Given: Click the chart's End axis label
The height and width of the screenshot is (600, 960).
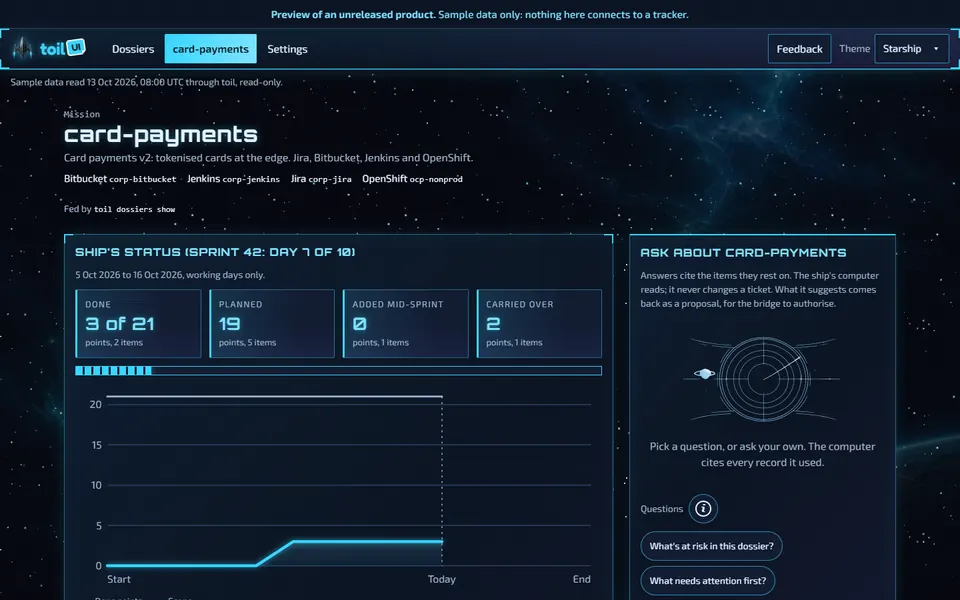Looking at the screenshot, I should pyautogui.click(x=582, y=579).
